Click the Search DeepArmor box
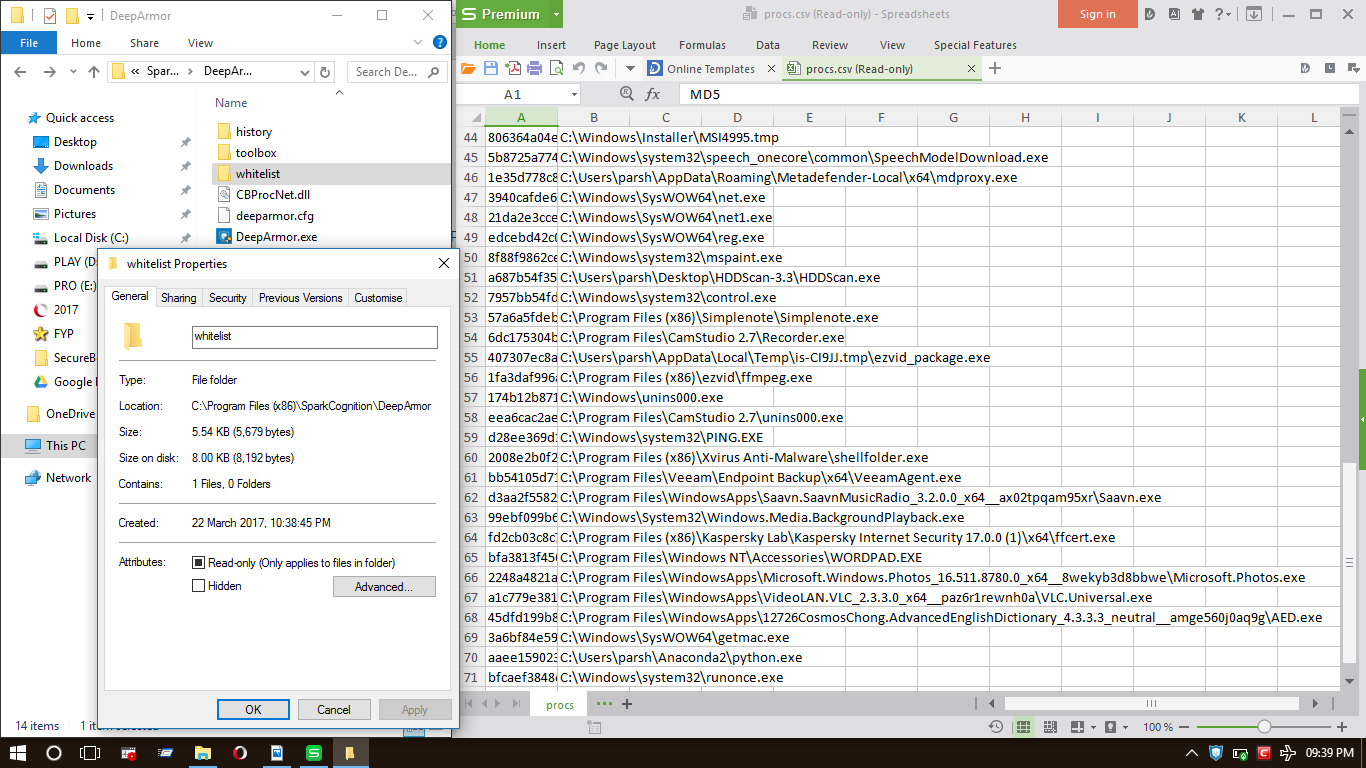The width and height of the screenshot is (1366, 768). pos(396,72)
